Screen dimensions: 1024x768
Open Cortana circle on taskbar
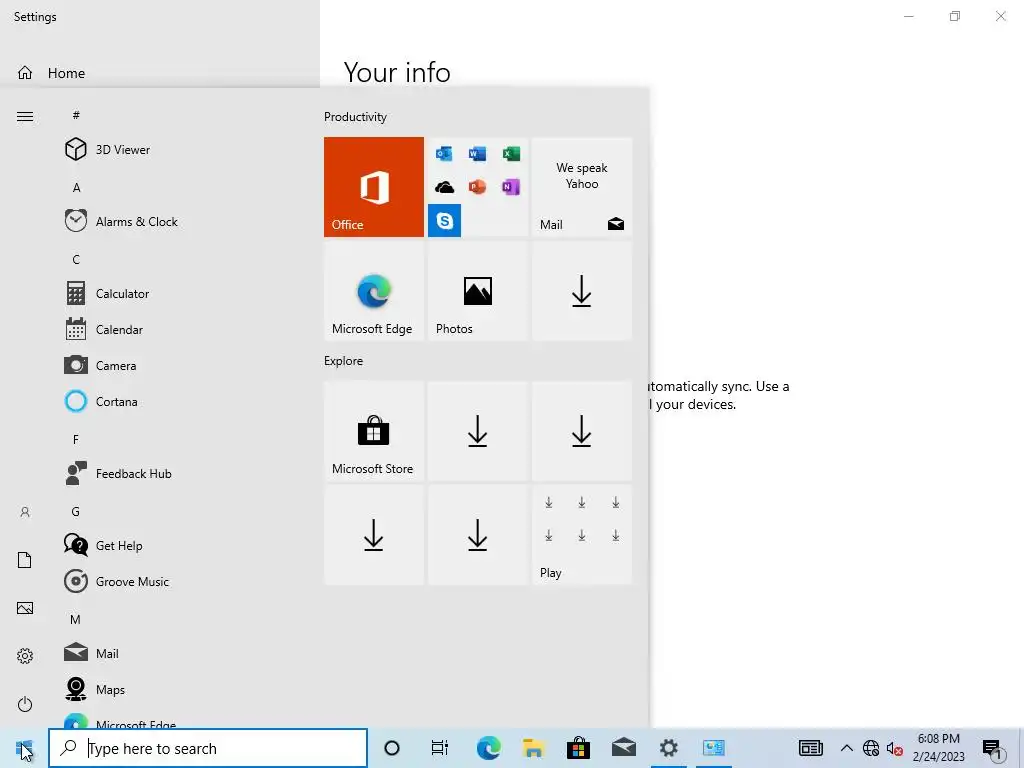pyautogui.click(x=392, y=748)
